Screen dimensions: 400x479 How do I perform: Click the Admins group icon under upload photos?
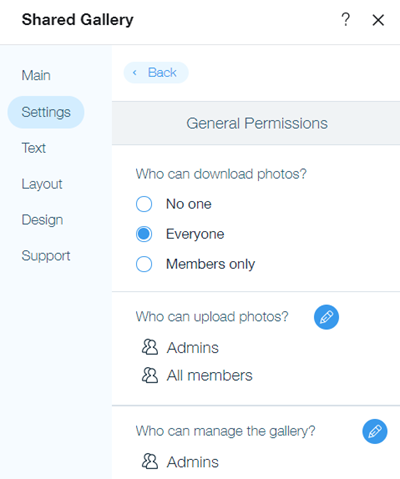150,347
